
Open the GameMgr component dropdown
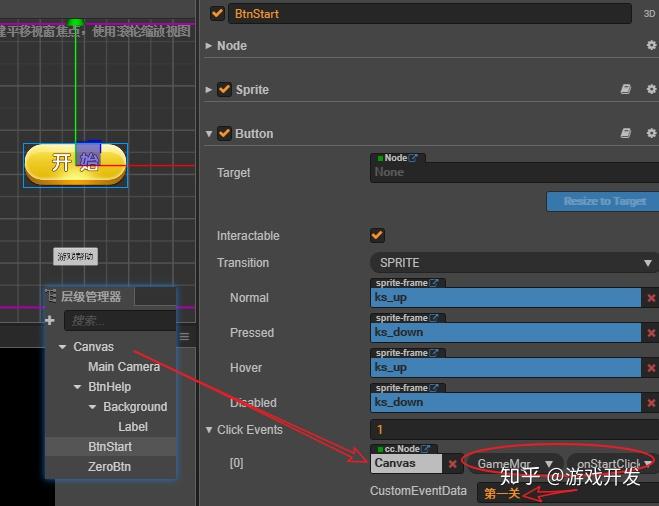(515, 464)
